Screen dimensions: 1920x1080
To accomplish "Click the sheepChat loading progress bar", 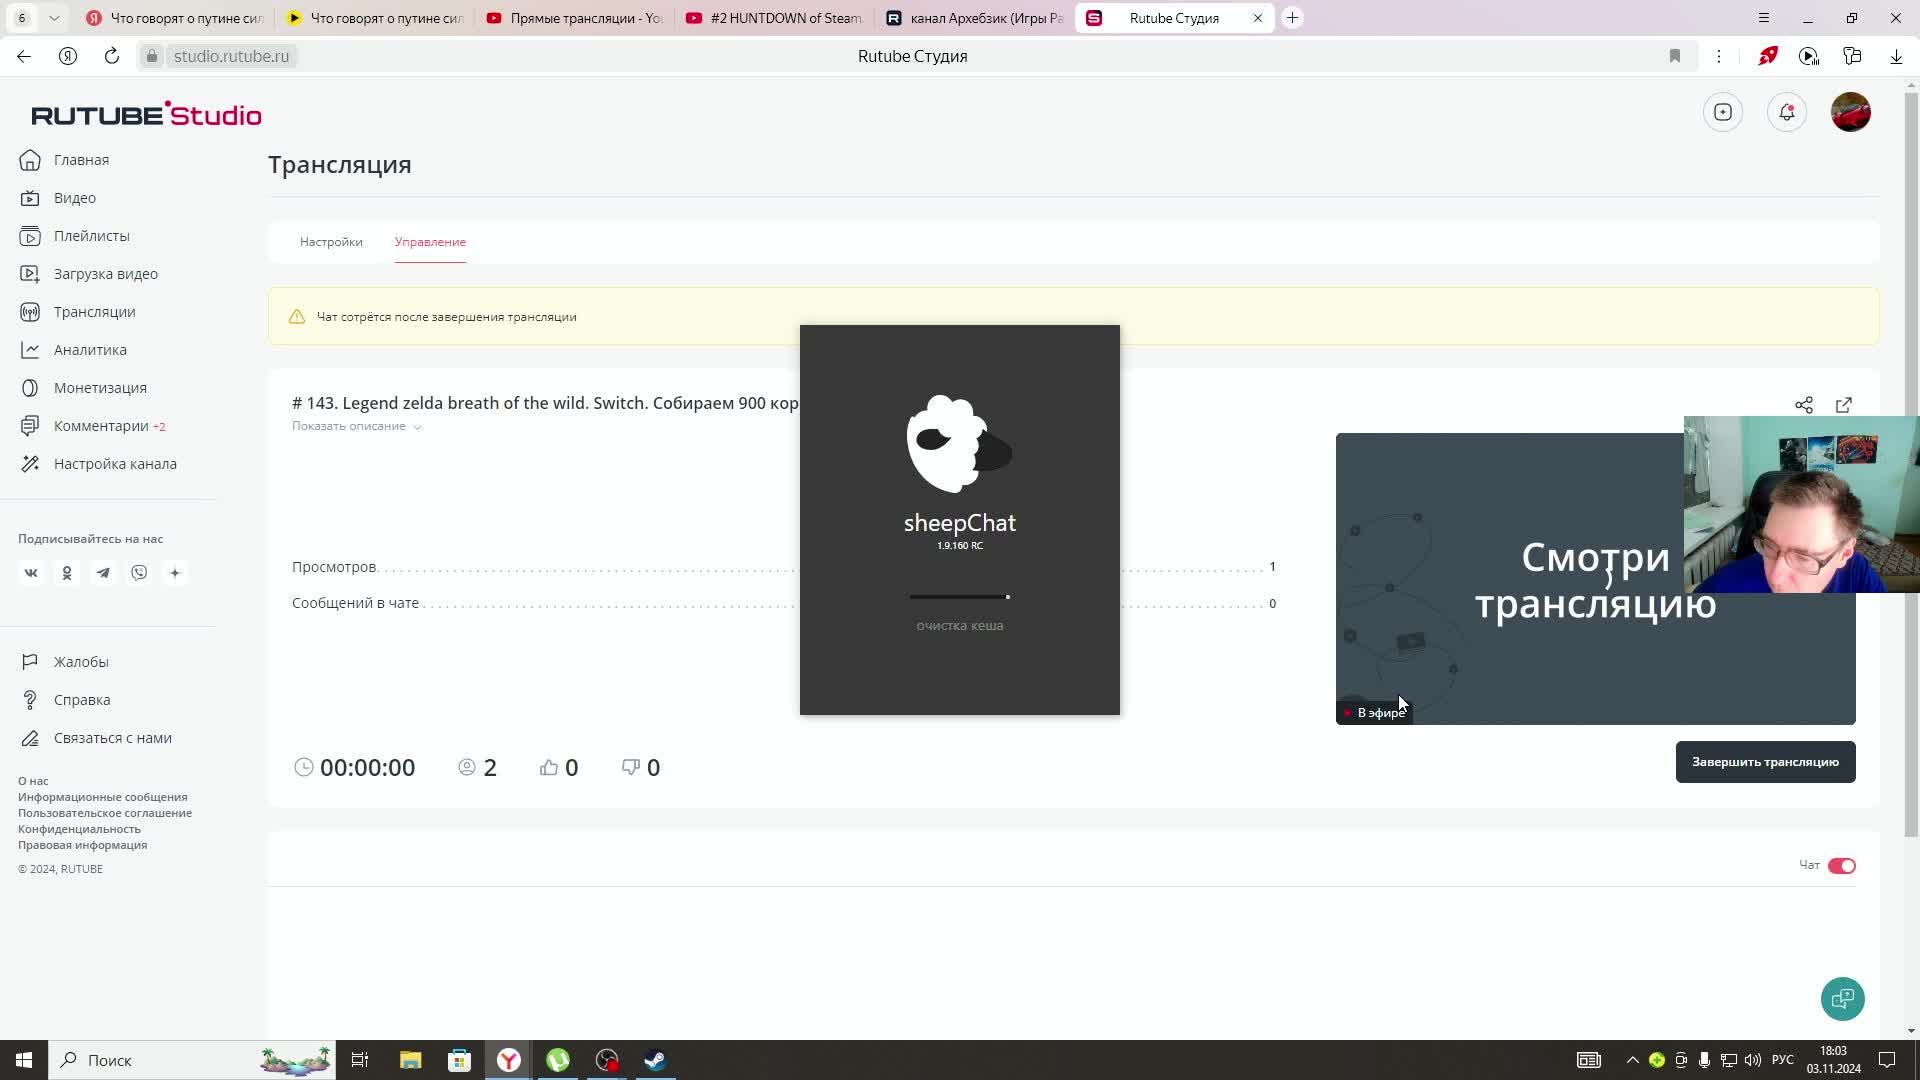I will tap(959, 597).
